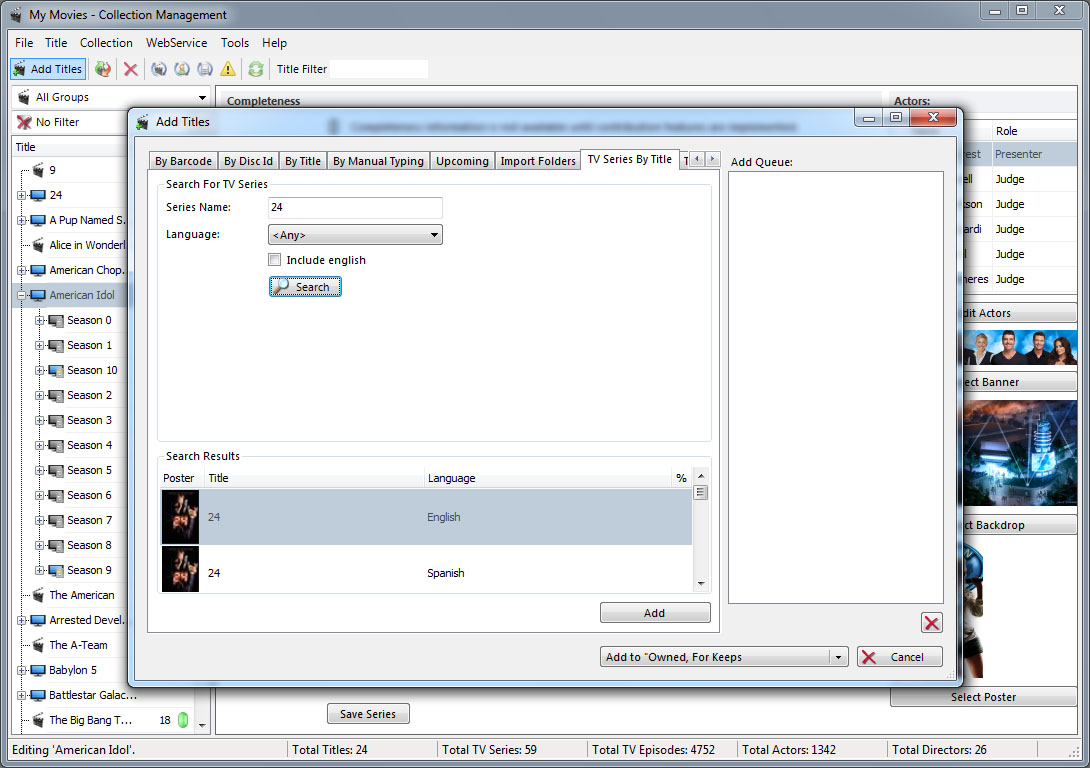Switch to the Import Folders tab
The width and height of the screenshot is (1090, 768).
point(538,161)
